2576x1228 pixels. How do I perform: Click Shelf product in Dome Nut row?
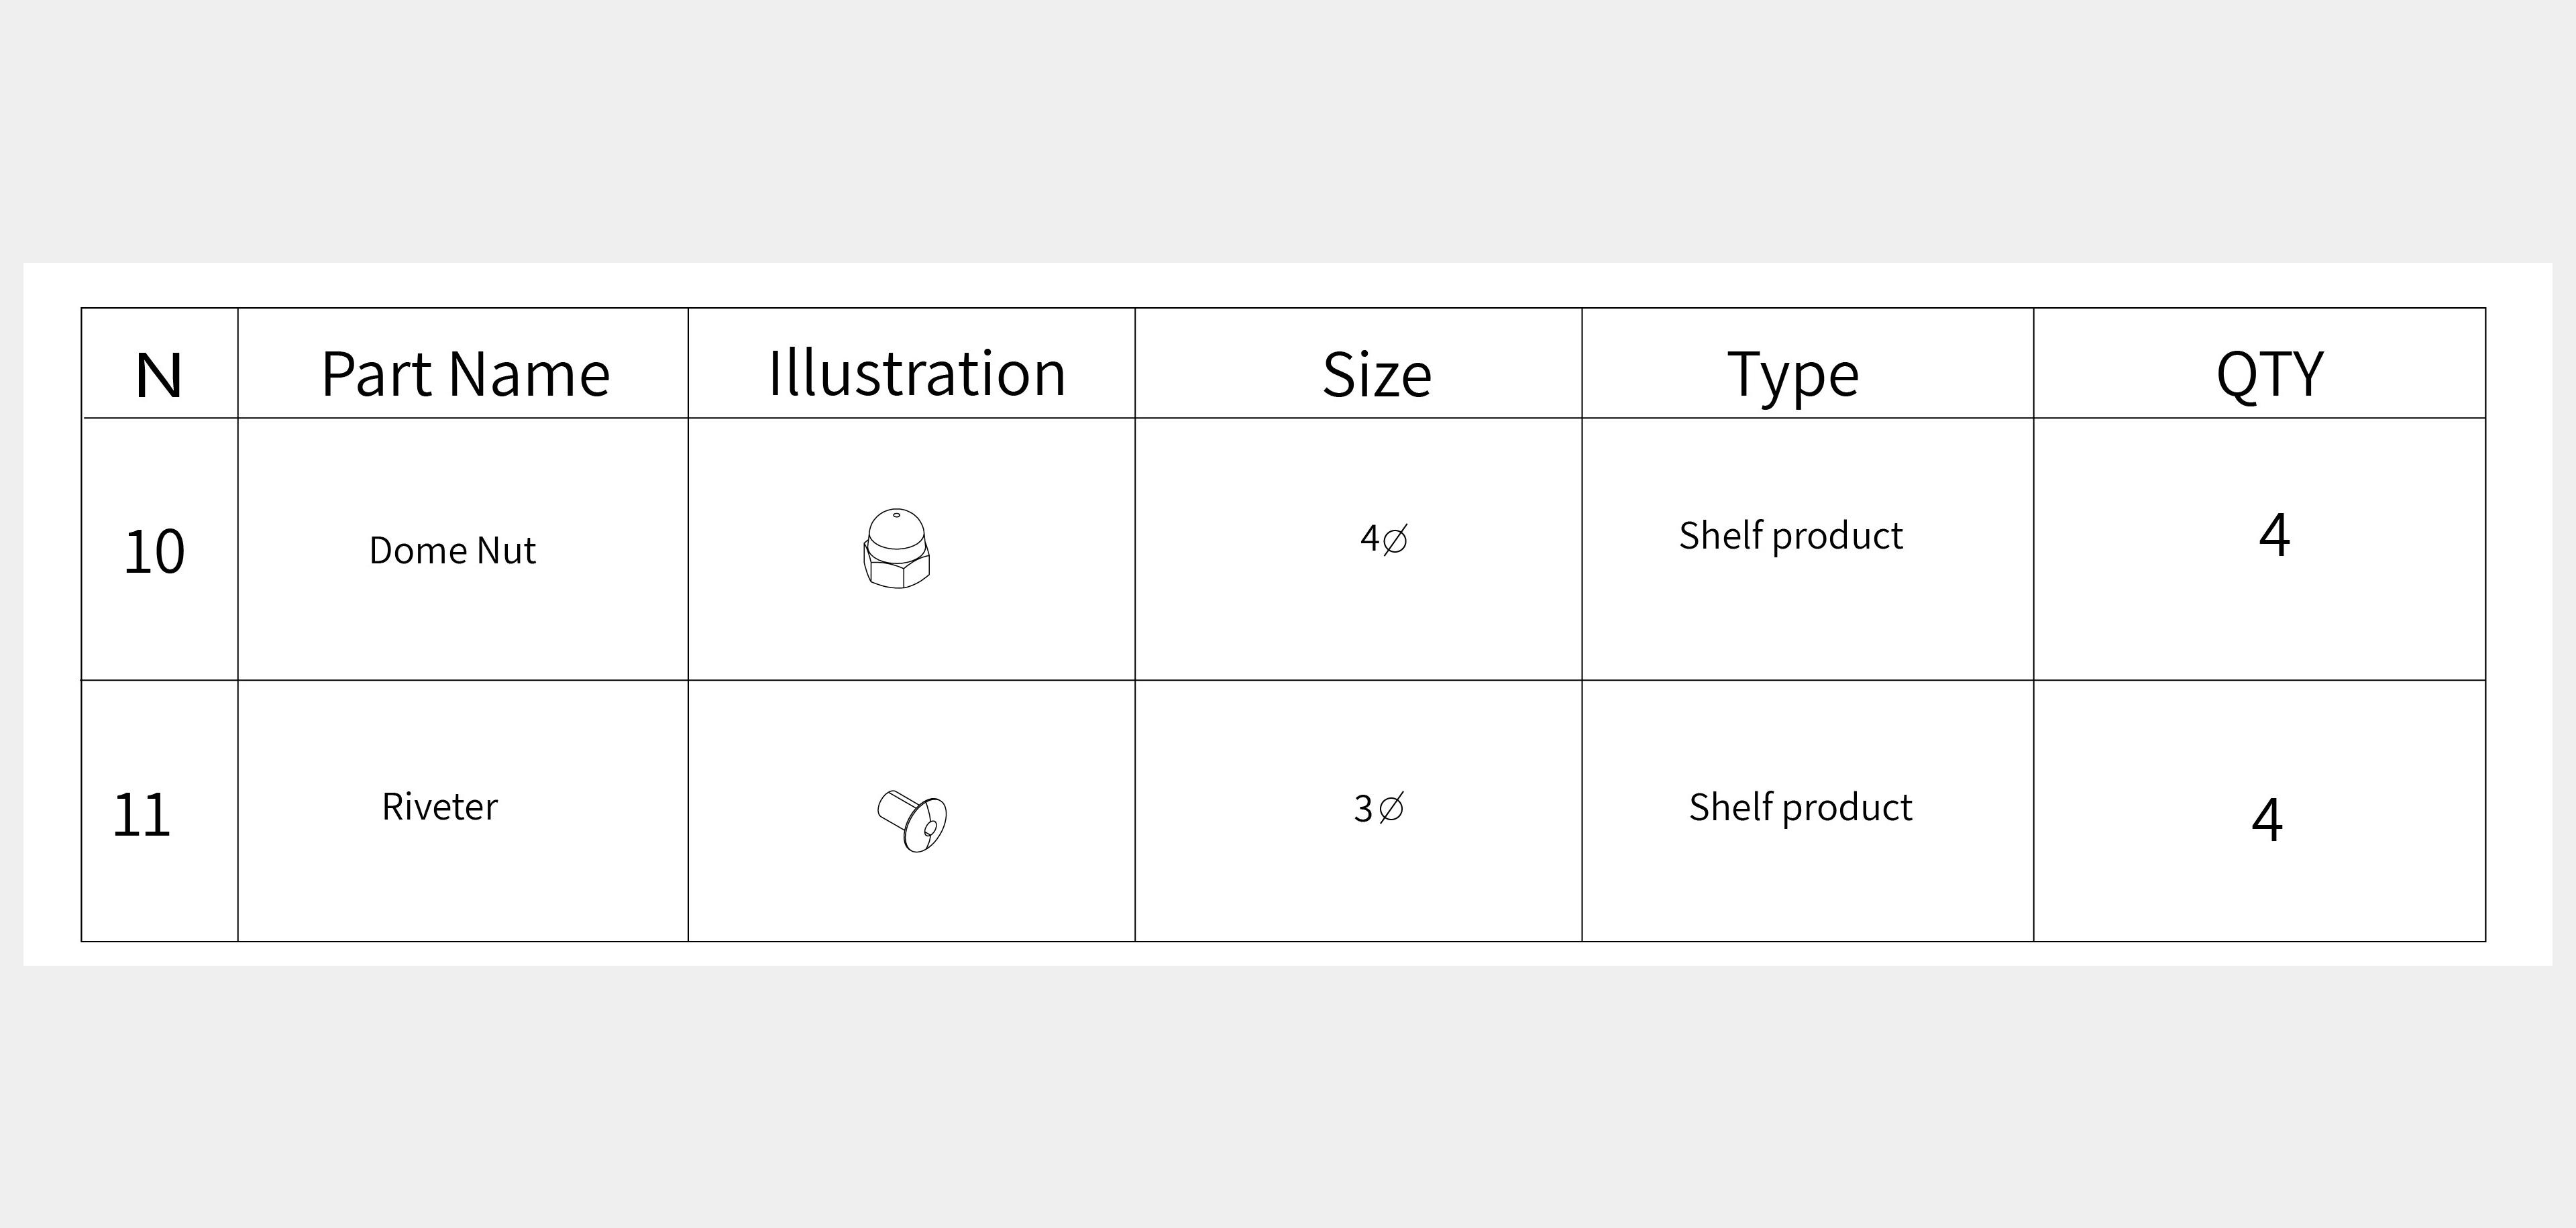(1790, 536)
